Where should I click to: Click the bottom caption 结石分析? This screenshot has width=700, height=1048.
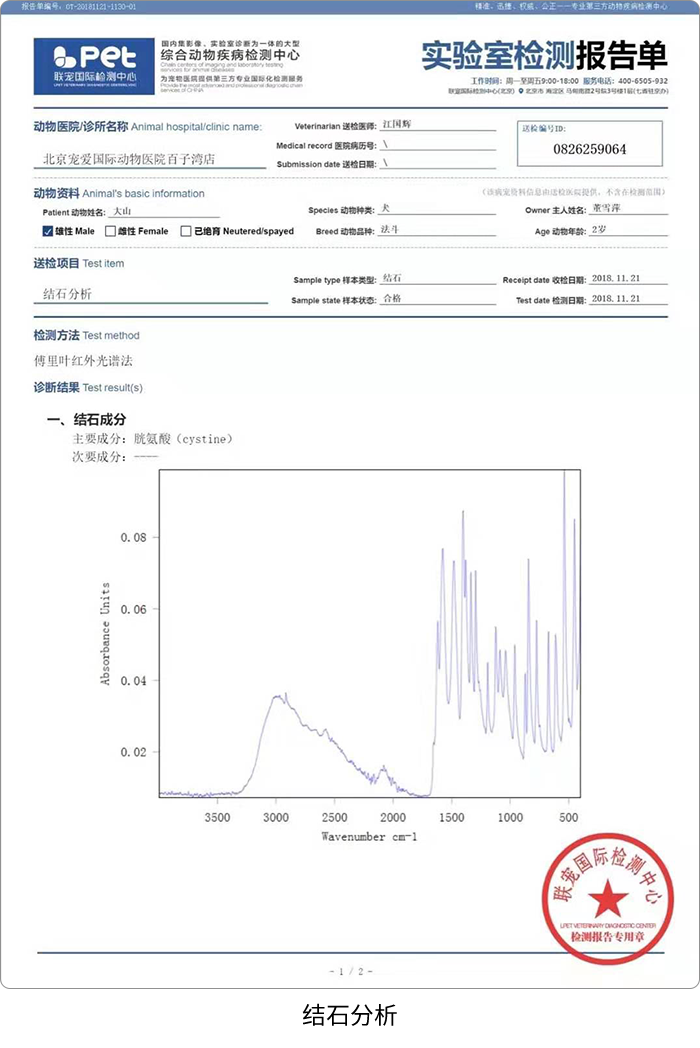pos(350,1015)
